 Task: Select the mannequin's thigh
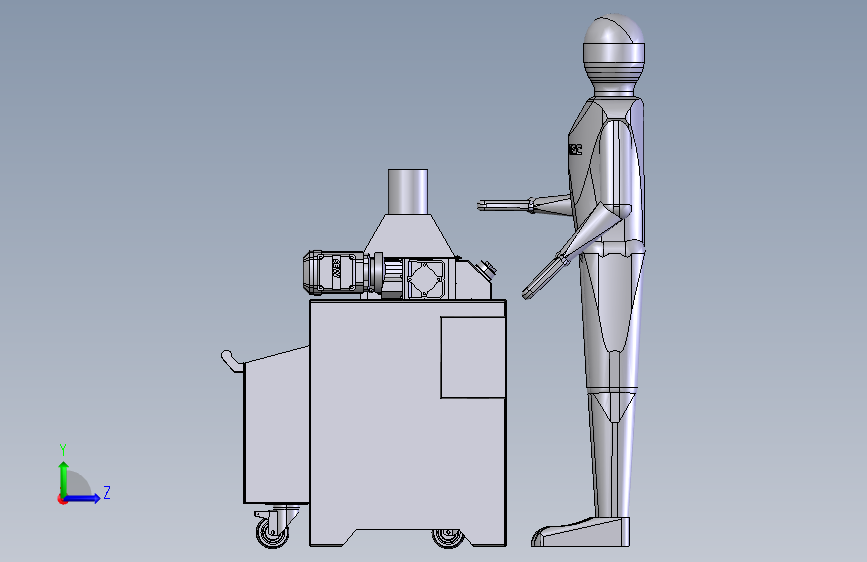pos(611,321)
